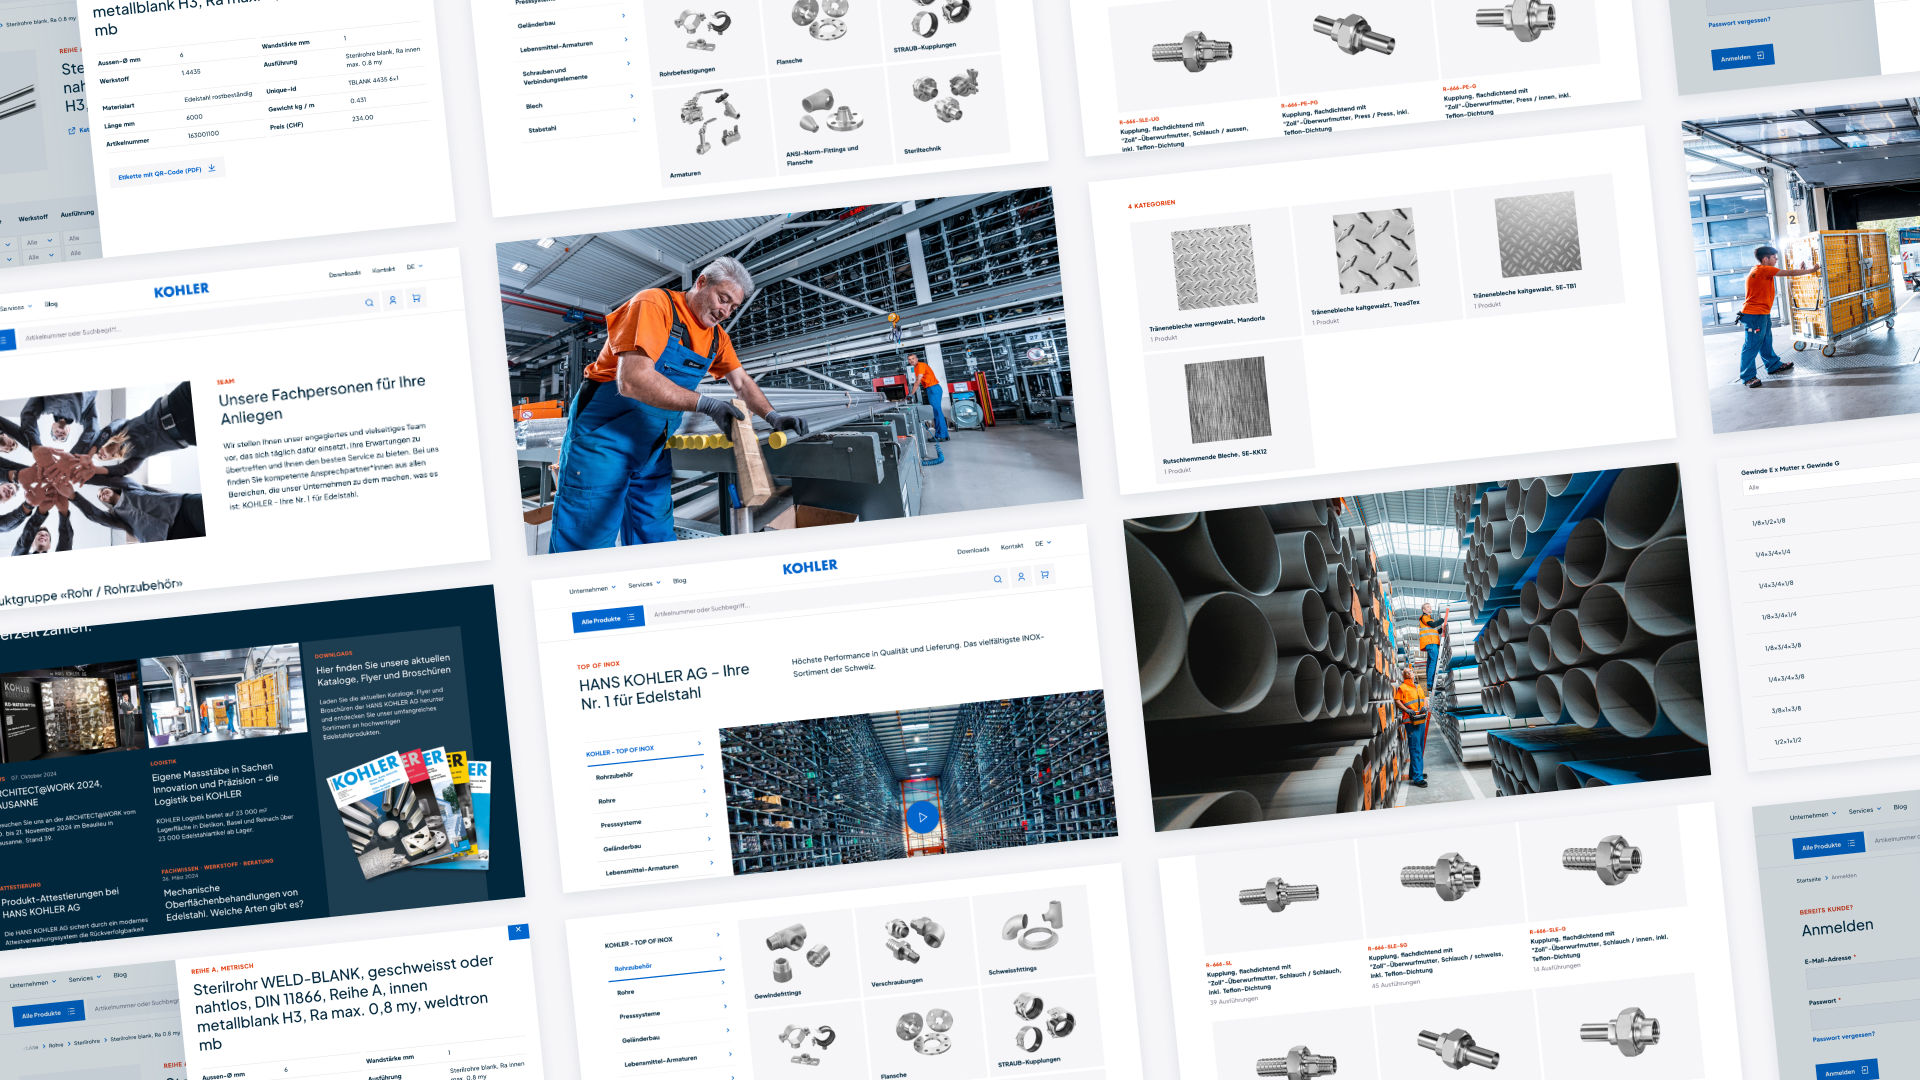Expand Unternehmen menu in central homepage navigation
The image size is (1920, 1080).
(592, 589)
